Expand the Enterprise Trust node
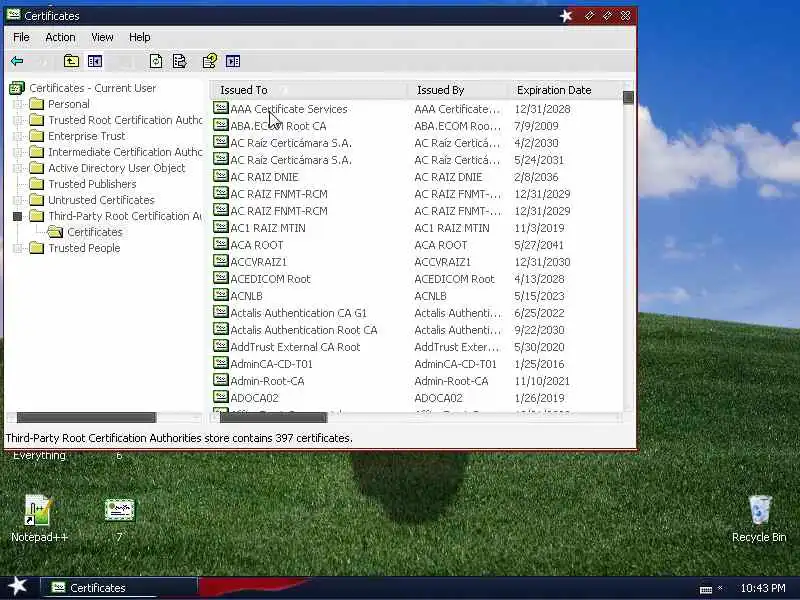The width and height of the screenshot is (800, 600). pos(18,136)
